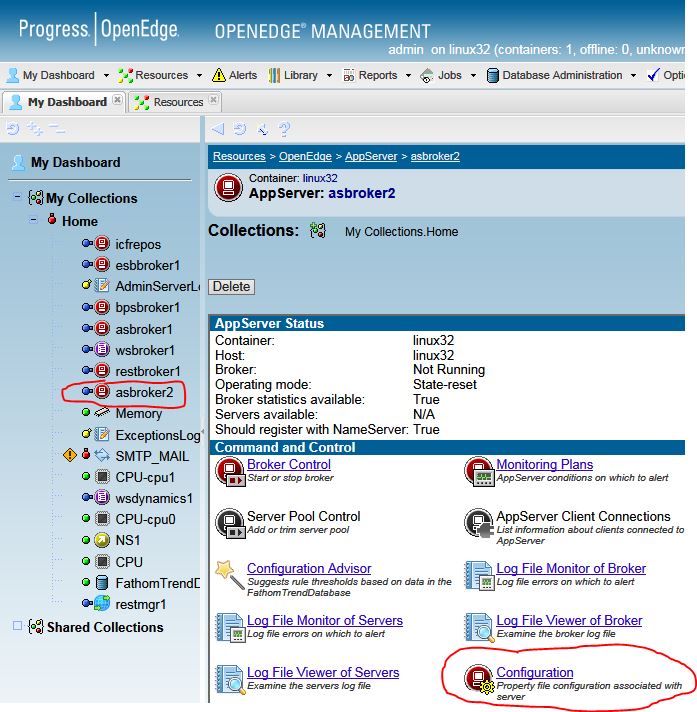Click the linux32 container link
697x712 pixels.
(320, 178)
